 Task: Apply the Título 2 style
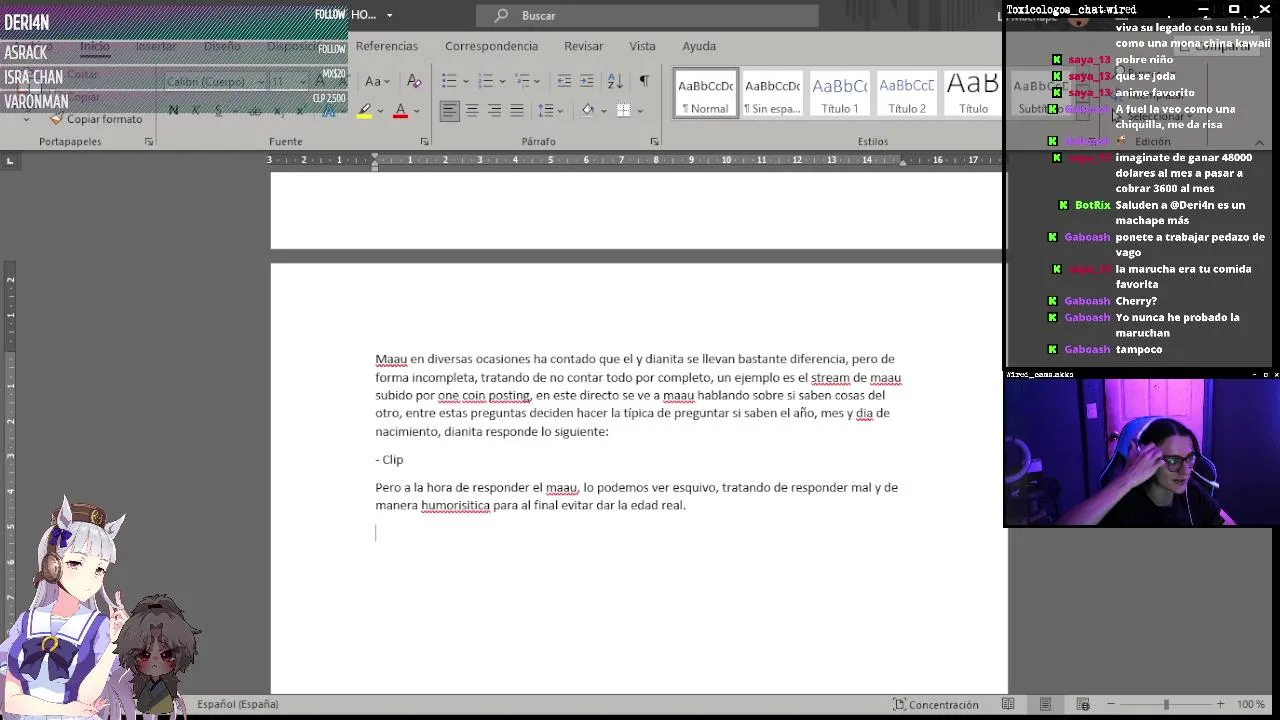click(907, 93)
